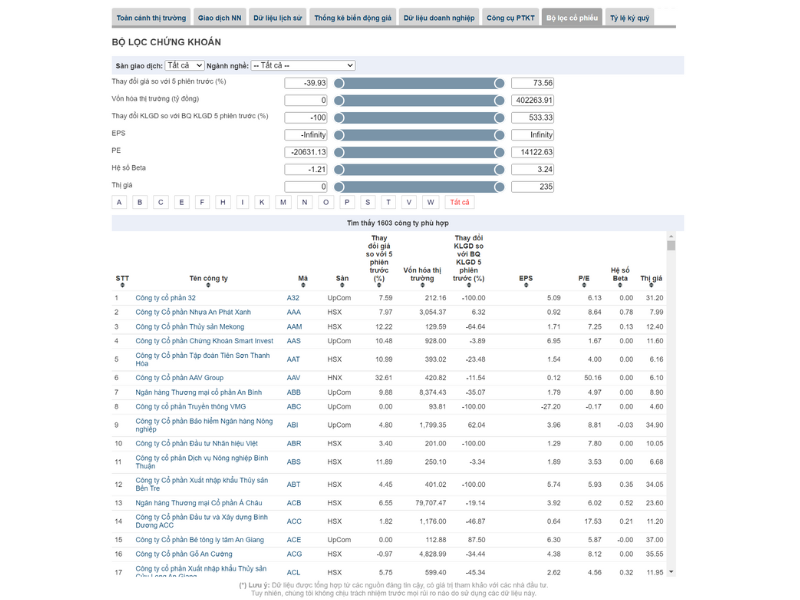800x600 pixels.
Task: Click table scrollbar down arrow
Action: click(671, 572)
